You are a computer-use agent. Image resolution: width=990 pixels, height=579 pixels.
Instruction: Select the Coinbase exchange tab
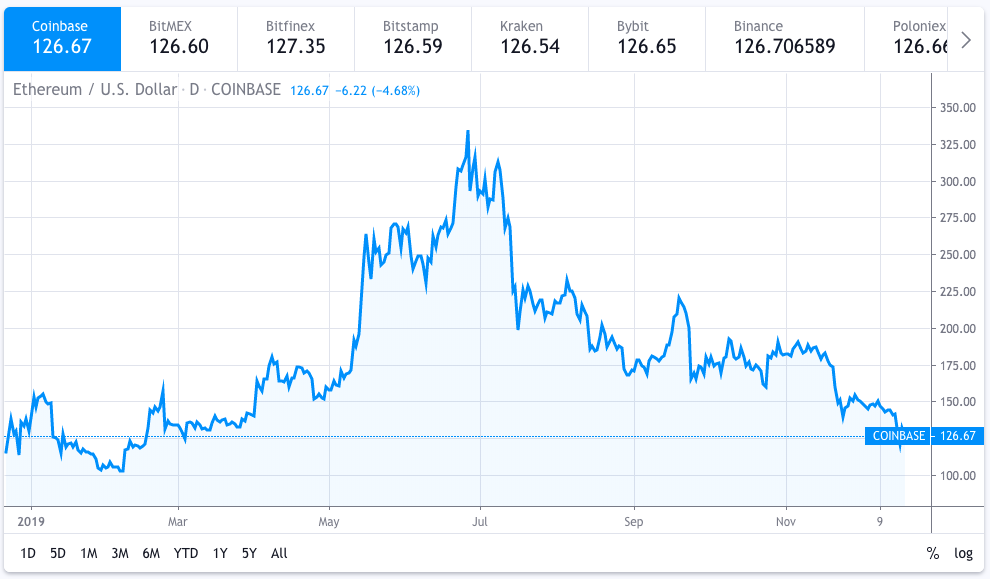click(x=62, y=39)
